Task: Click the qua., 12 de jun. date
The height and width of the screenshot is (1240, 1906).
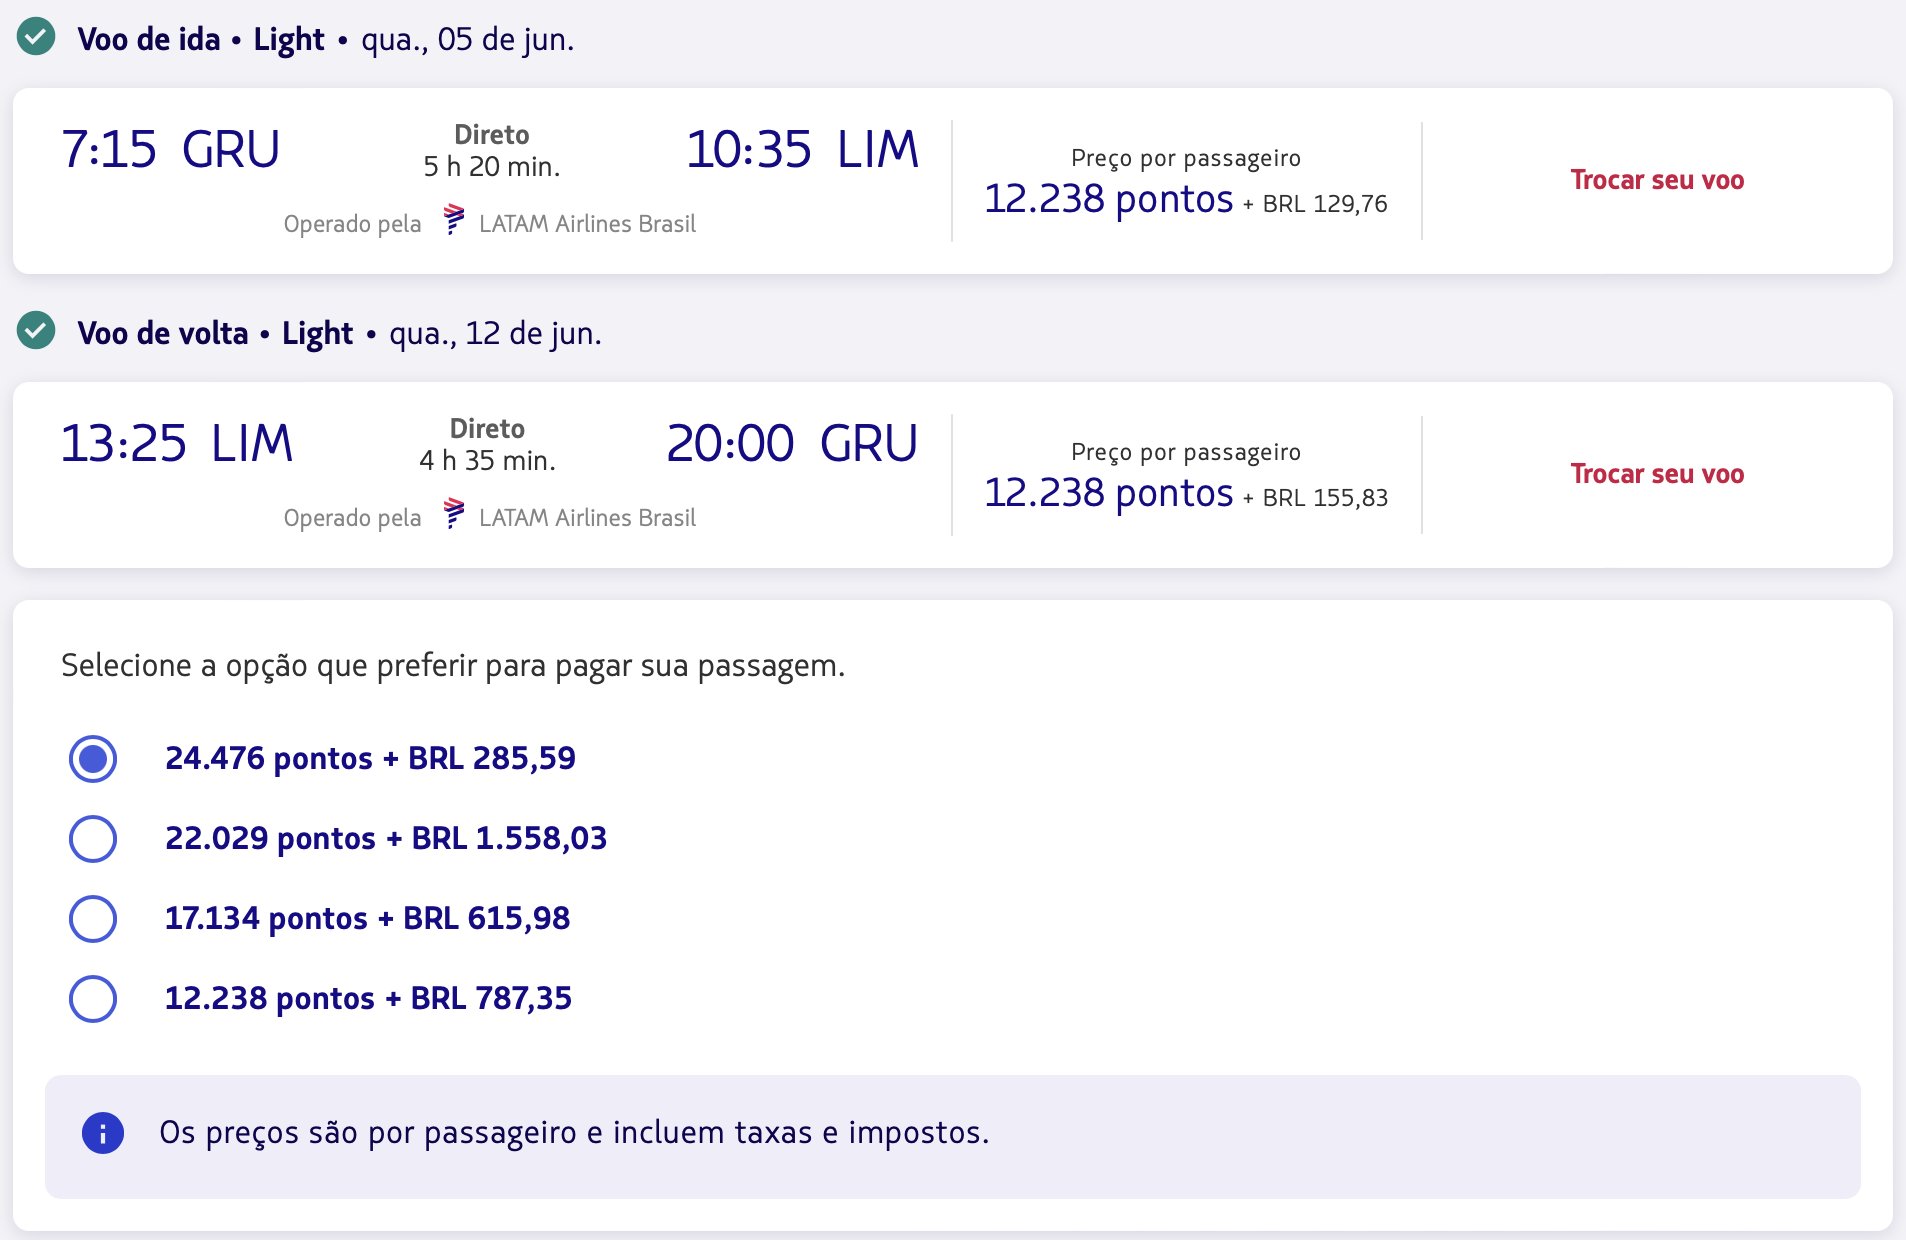Action: point(496,334)
